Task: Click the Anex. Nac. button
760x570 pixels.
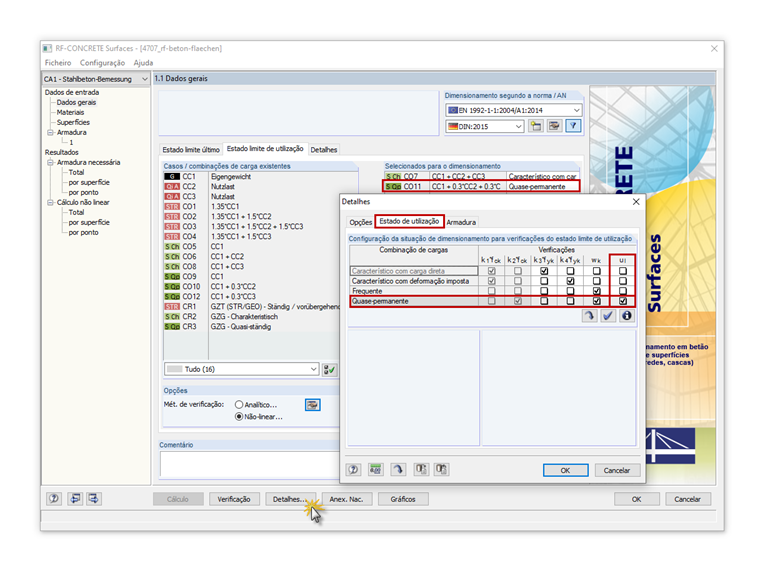Action: point(346,499)
